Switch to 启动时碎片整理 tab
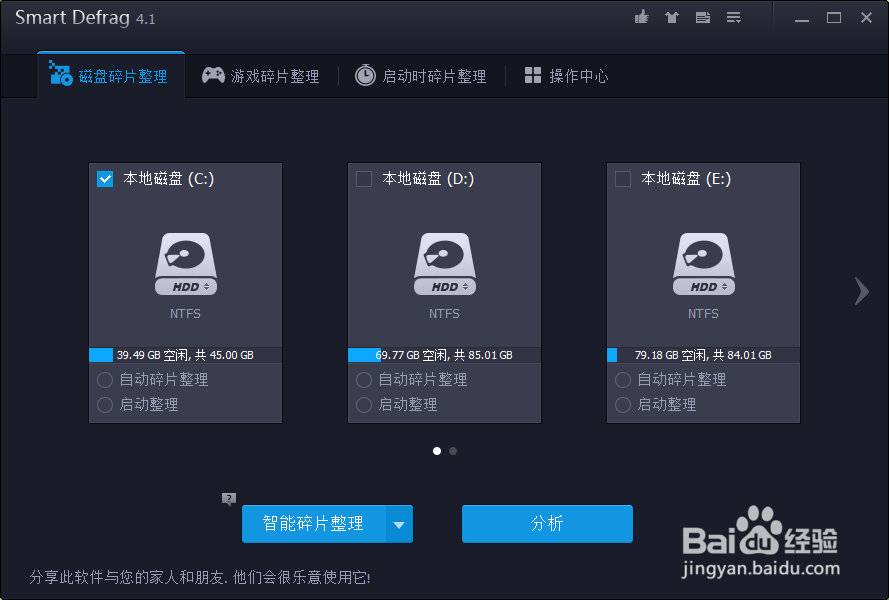Image resolution: width=889 pixels, height=600 pixels. point(421,75)
